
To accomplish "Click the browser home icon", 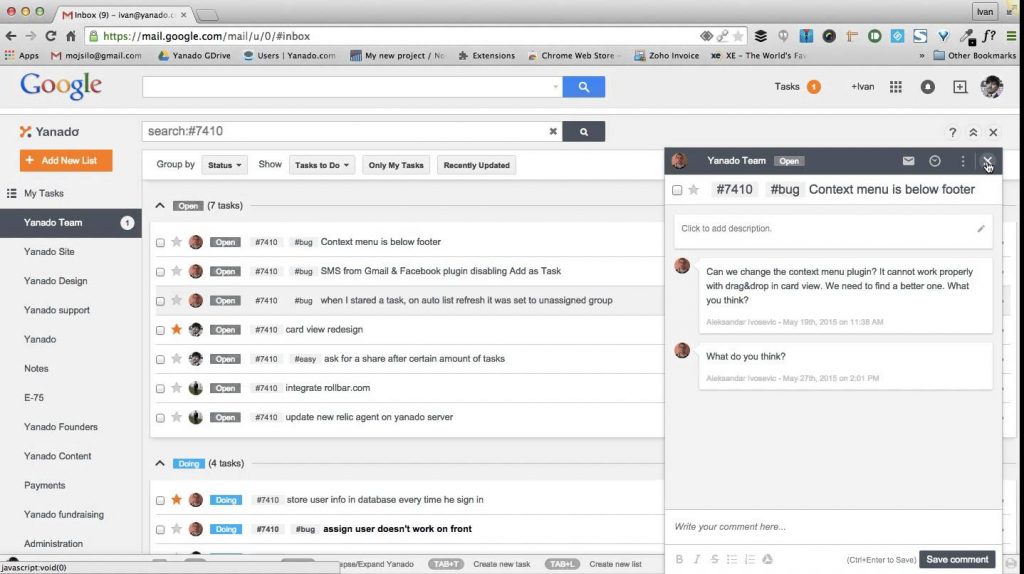I will click(71, 36).
